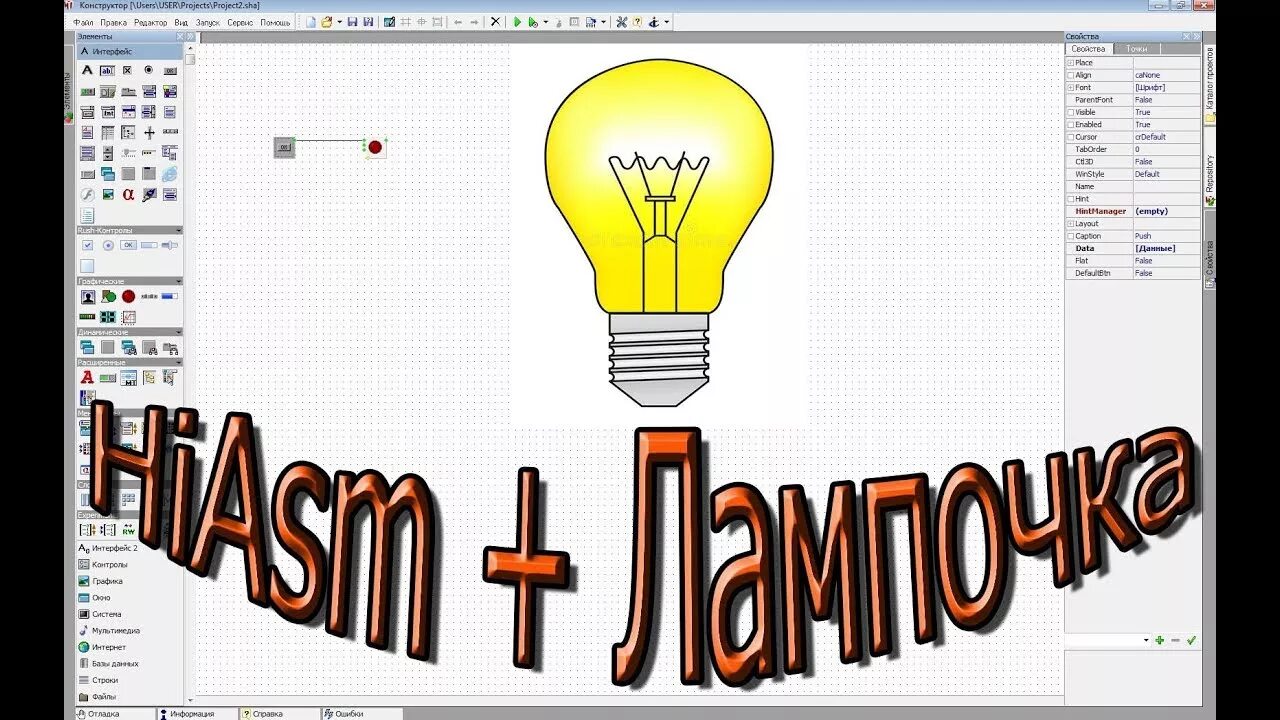Screen dimensions: 1280x720
Task: Toggle the Cursor property checkbox
Action: (x=1070, y=137)
